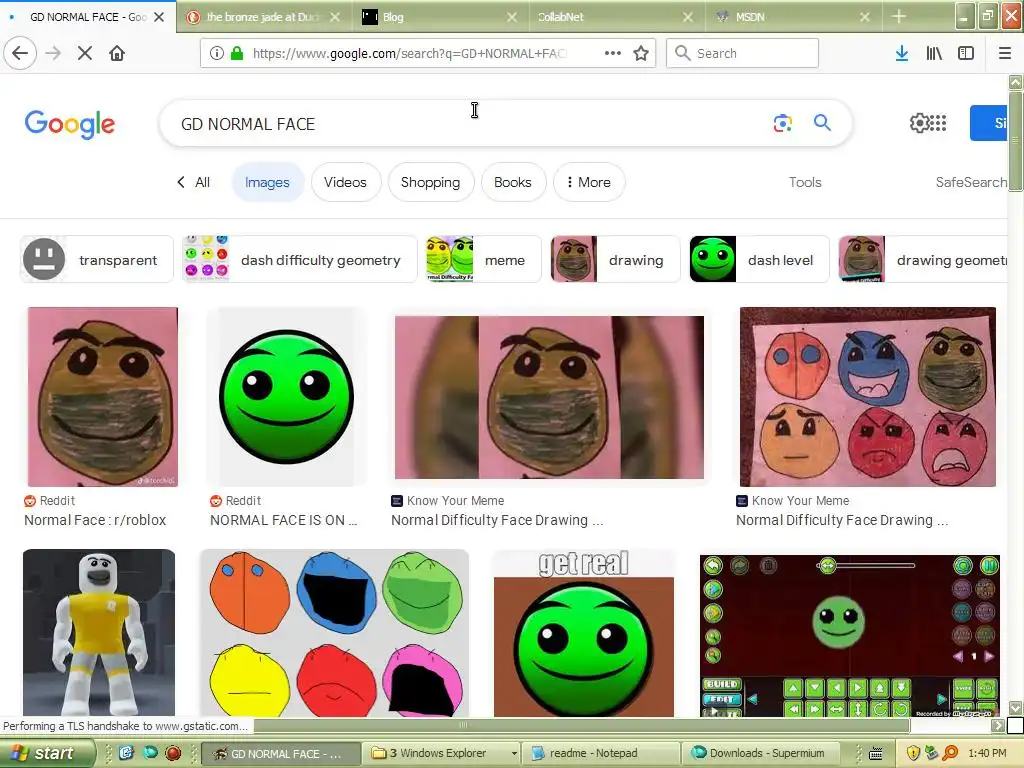Open the Roblox yellow shirt character thumbnail
Viewport: 1024px width, 768px height.
tap(99, 633)
